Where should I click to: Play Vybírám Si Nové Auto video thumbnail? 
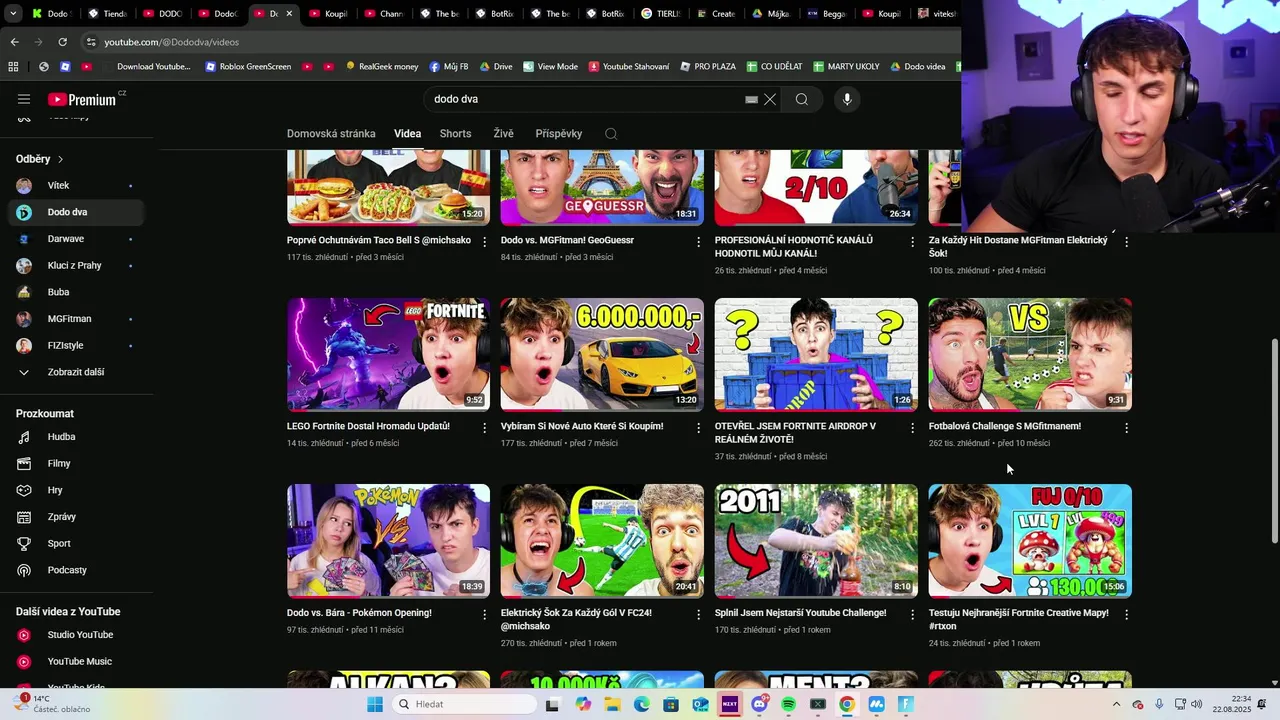(602, 354)
